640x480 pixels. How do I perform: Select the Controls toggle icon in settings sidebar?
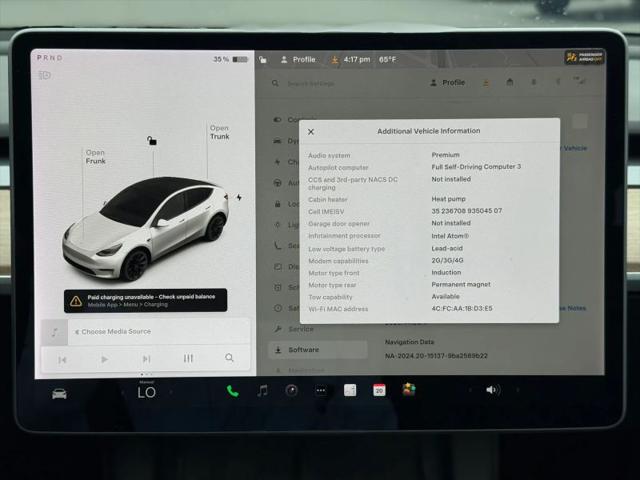[x=278, y=120]
